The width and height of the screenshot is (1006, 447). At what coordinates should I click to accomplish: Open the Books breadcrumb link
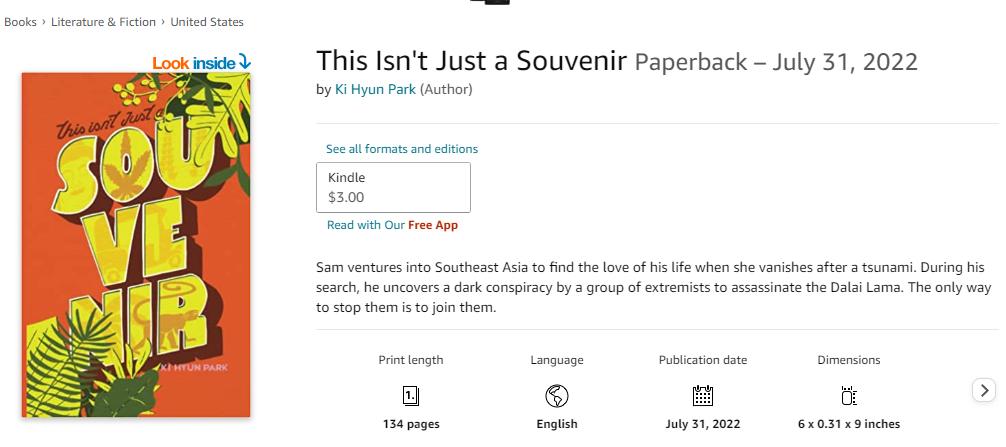click(x=20, y=22)
